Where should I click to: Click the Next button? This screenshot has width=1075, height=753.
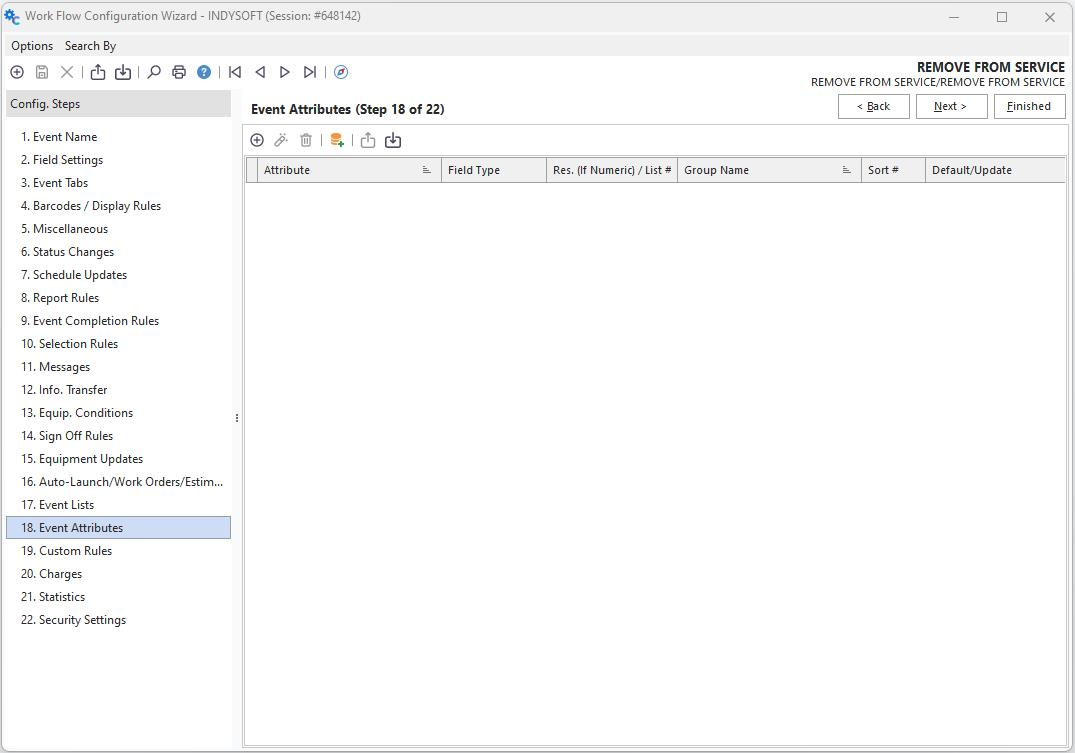(x=952, y=106)
